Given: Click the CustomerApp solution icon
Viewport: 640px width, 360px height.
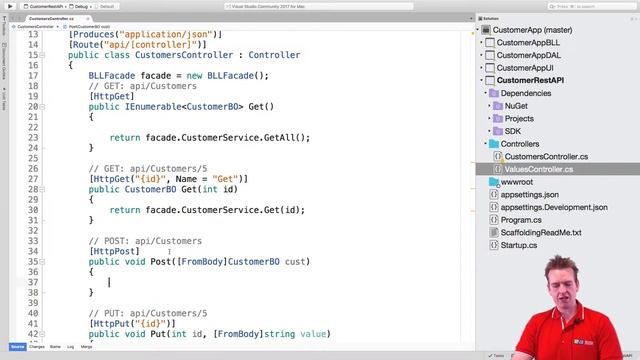Looking at the screenshot, I should coord(486,30).
